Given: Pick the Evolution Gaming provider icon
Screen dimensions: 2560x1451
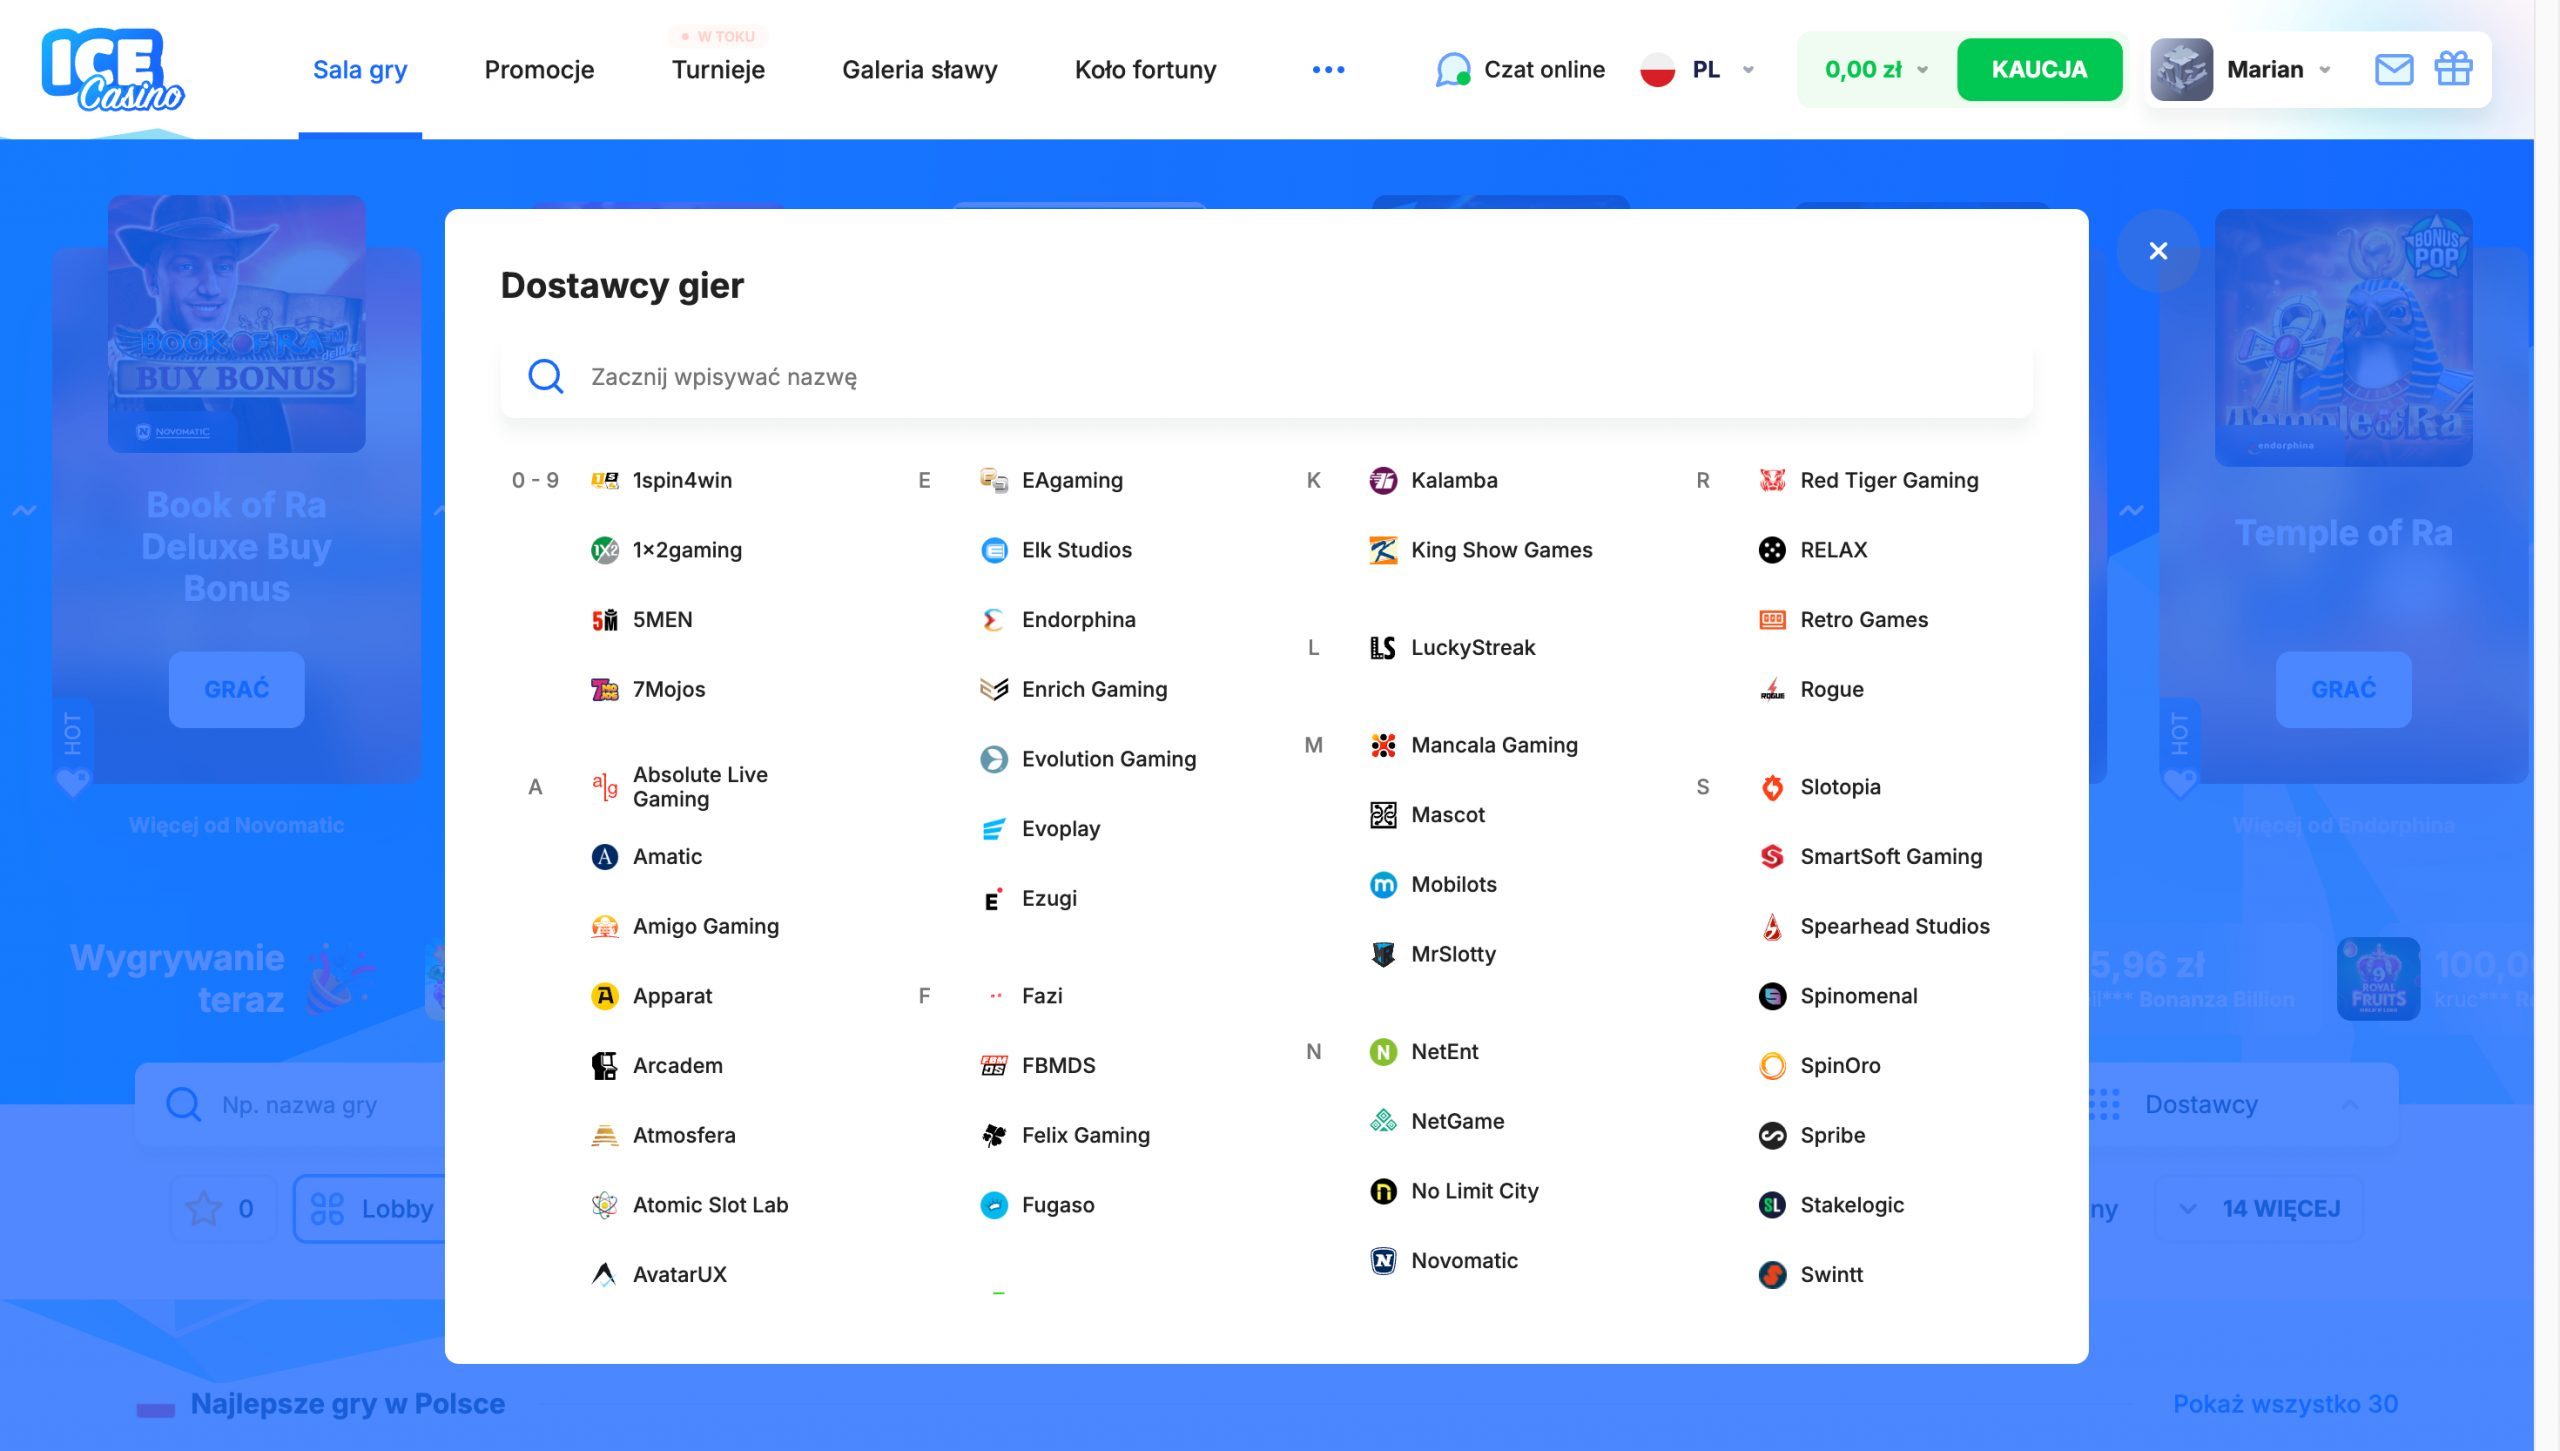Looking at the screenshot, I should click(993, 759).
